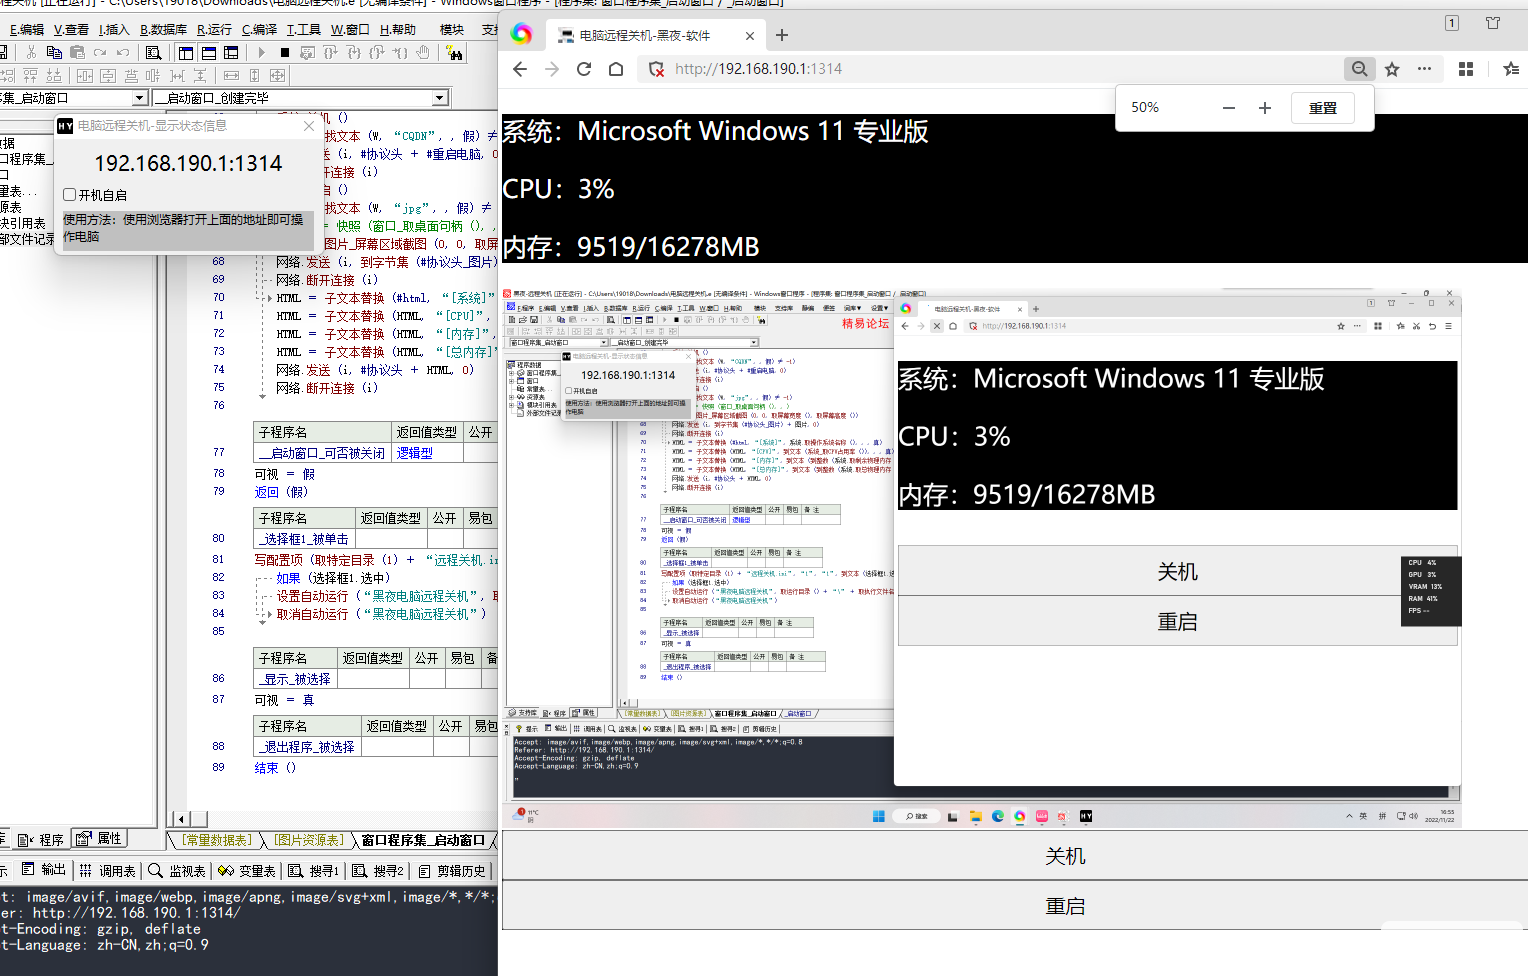Click the equal height alignment icon
The height and width of the screenshot is (976, 1528).
coord(254,75)
